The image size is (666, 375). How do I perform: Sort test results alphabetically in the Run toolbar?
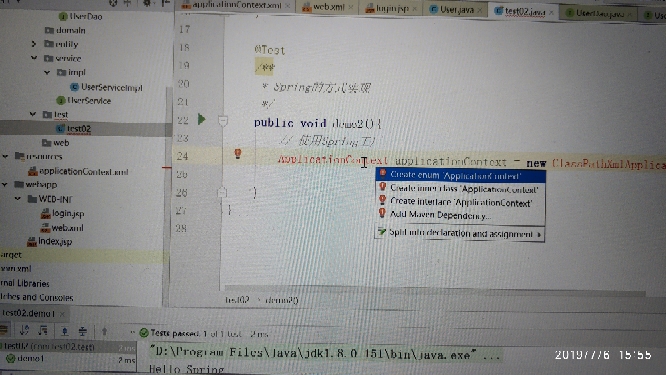pyautogui.click(x=24, y=330)
